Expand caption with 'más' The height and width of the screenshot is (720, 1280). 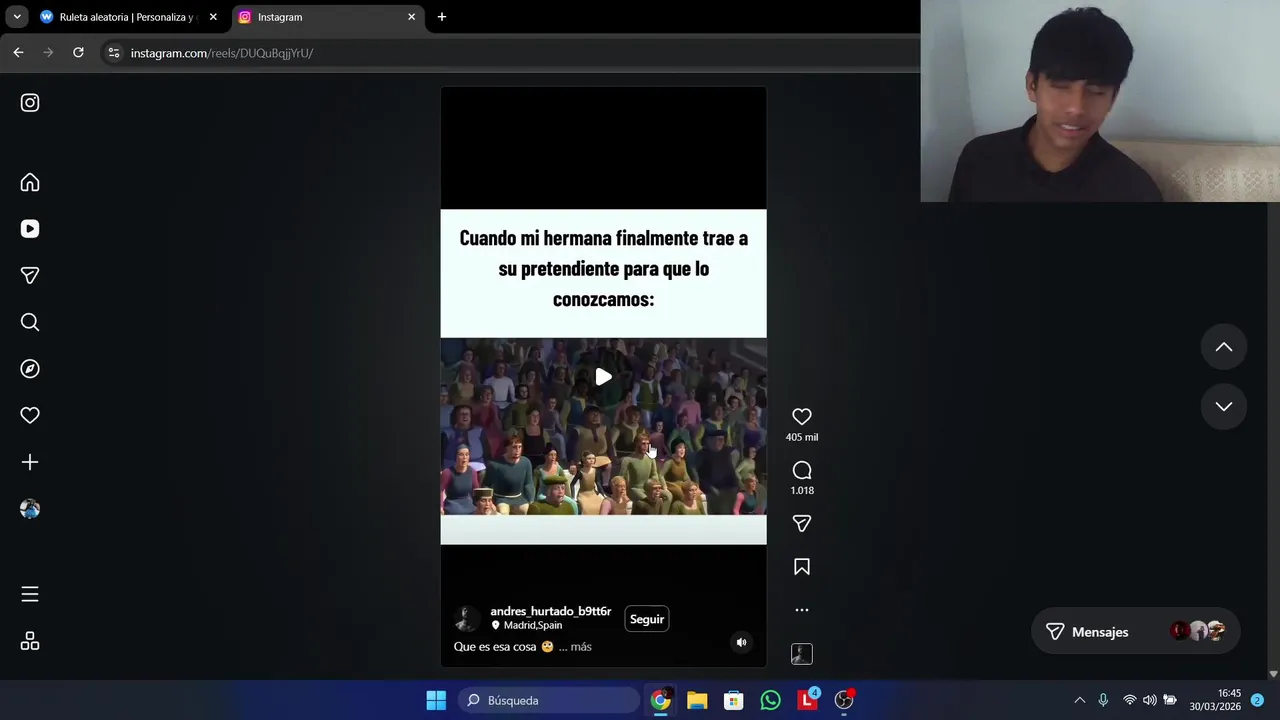[581, 647]
